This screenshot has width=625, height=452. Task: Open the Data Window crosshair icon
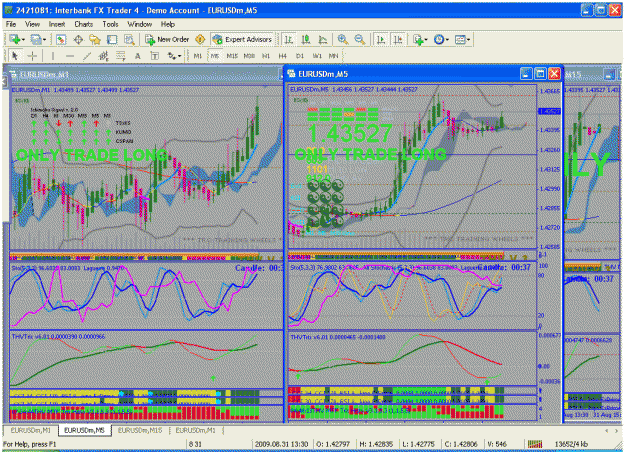(79, 39)
